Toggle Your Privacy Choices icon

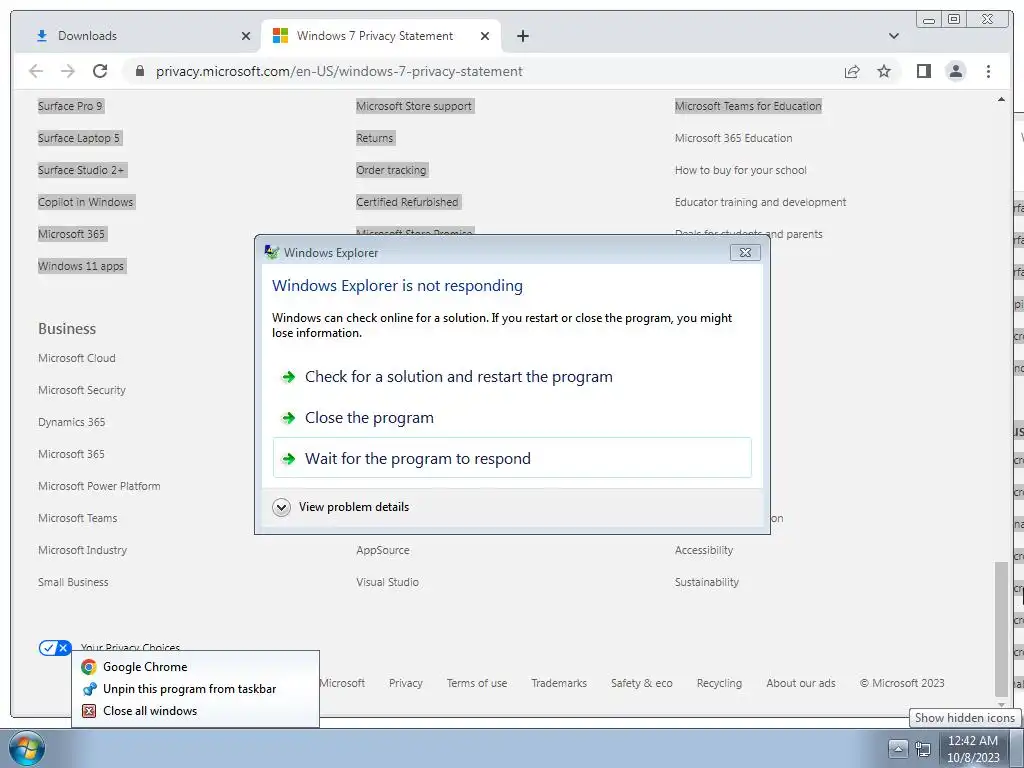[55, 648]
